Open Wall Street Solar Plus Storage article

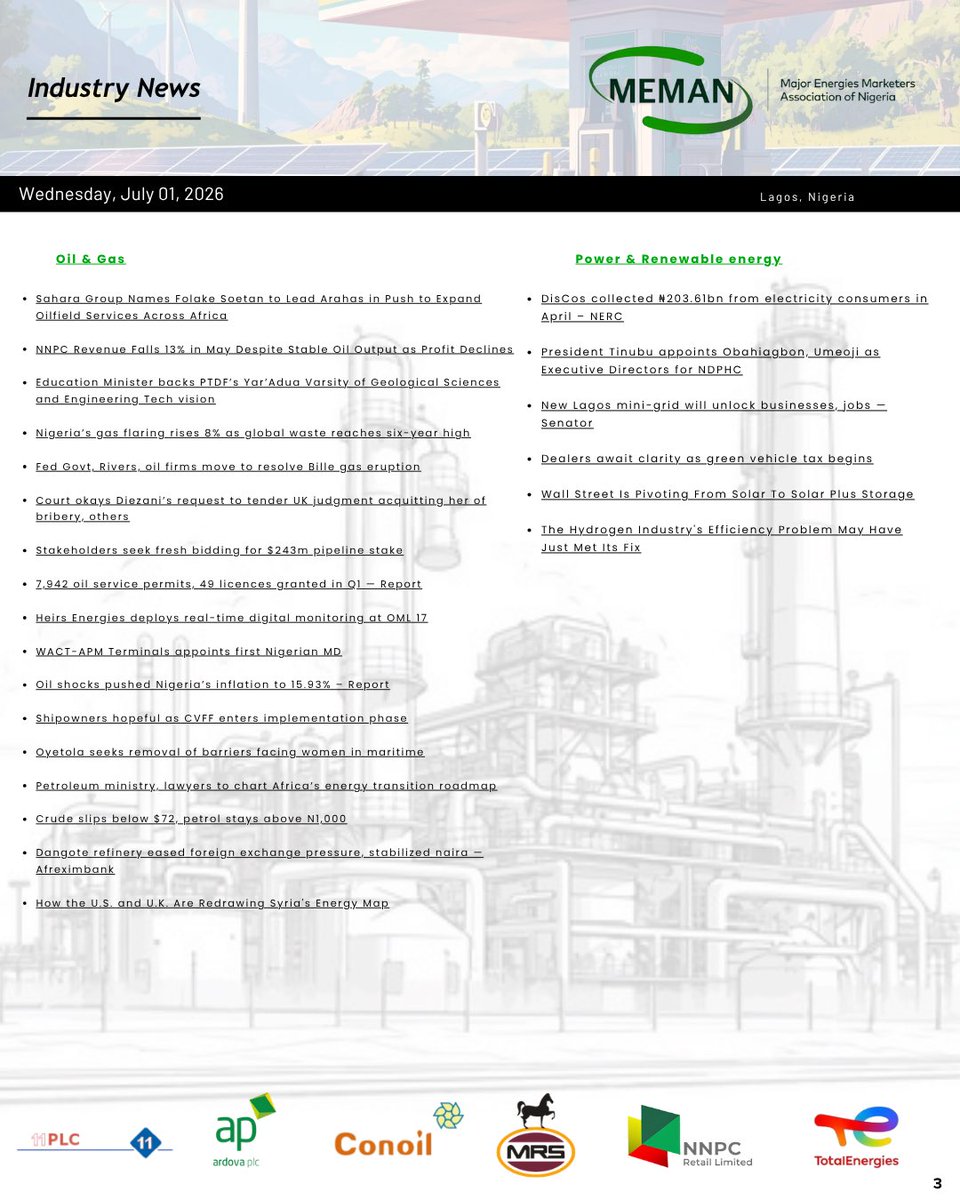(x=727, y=494)
